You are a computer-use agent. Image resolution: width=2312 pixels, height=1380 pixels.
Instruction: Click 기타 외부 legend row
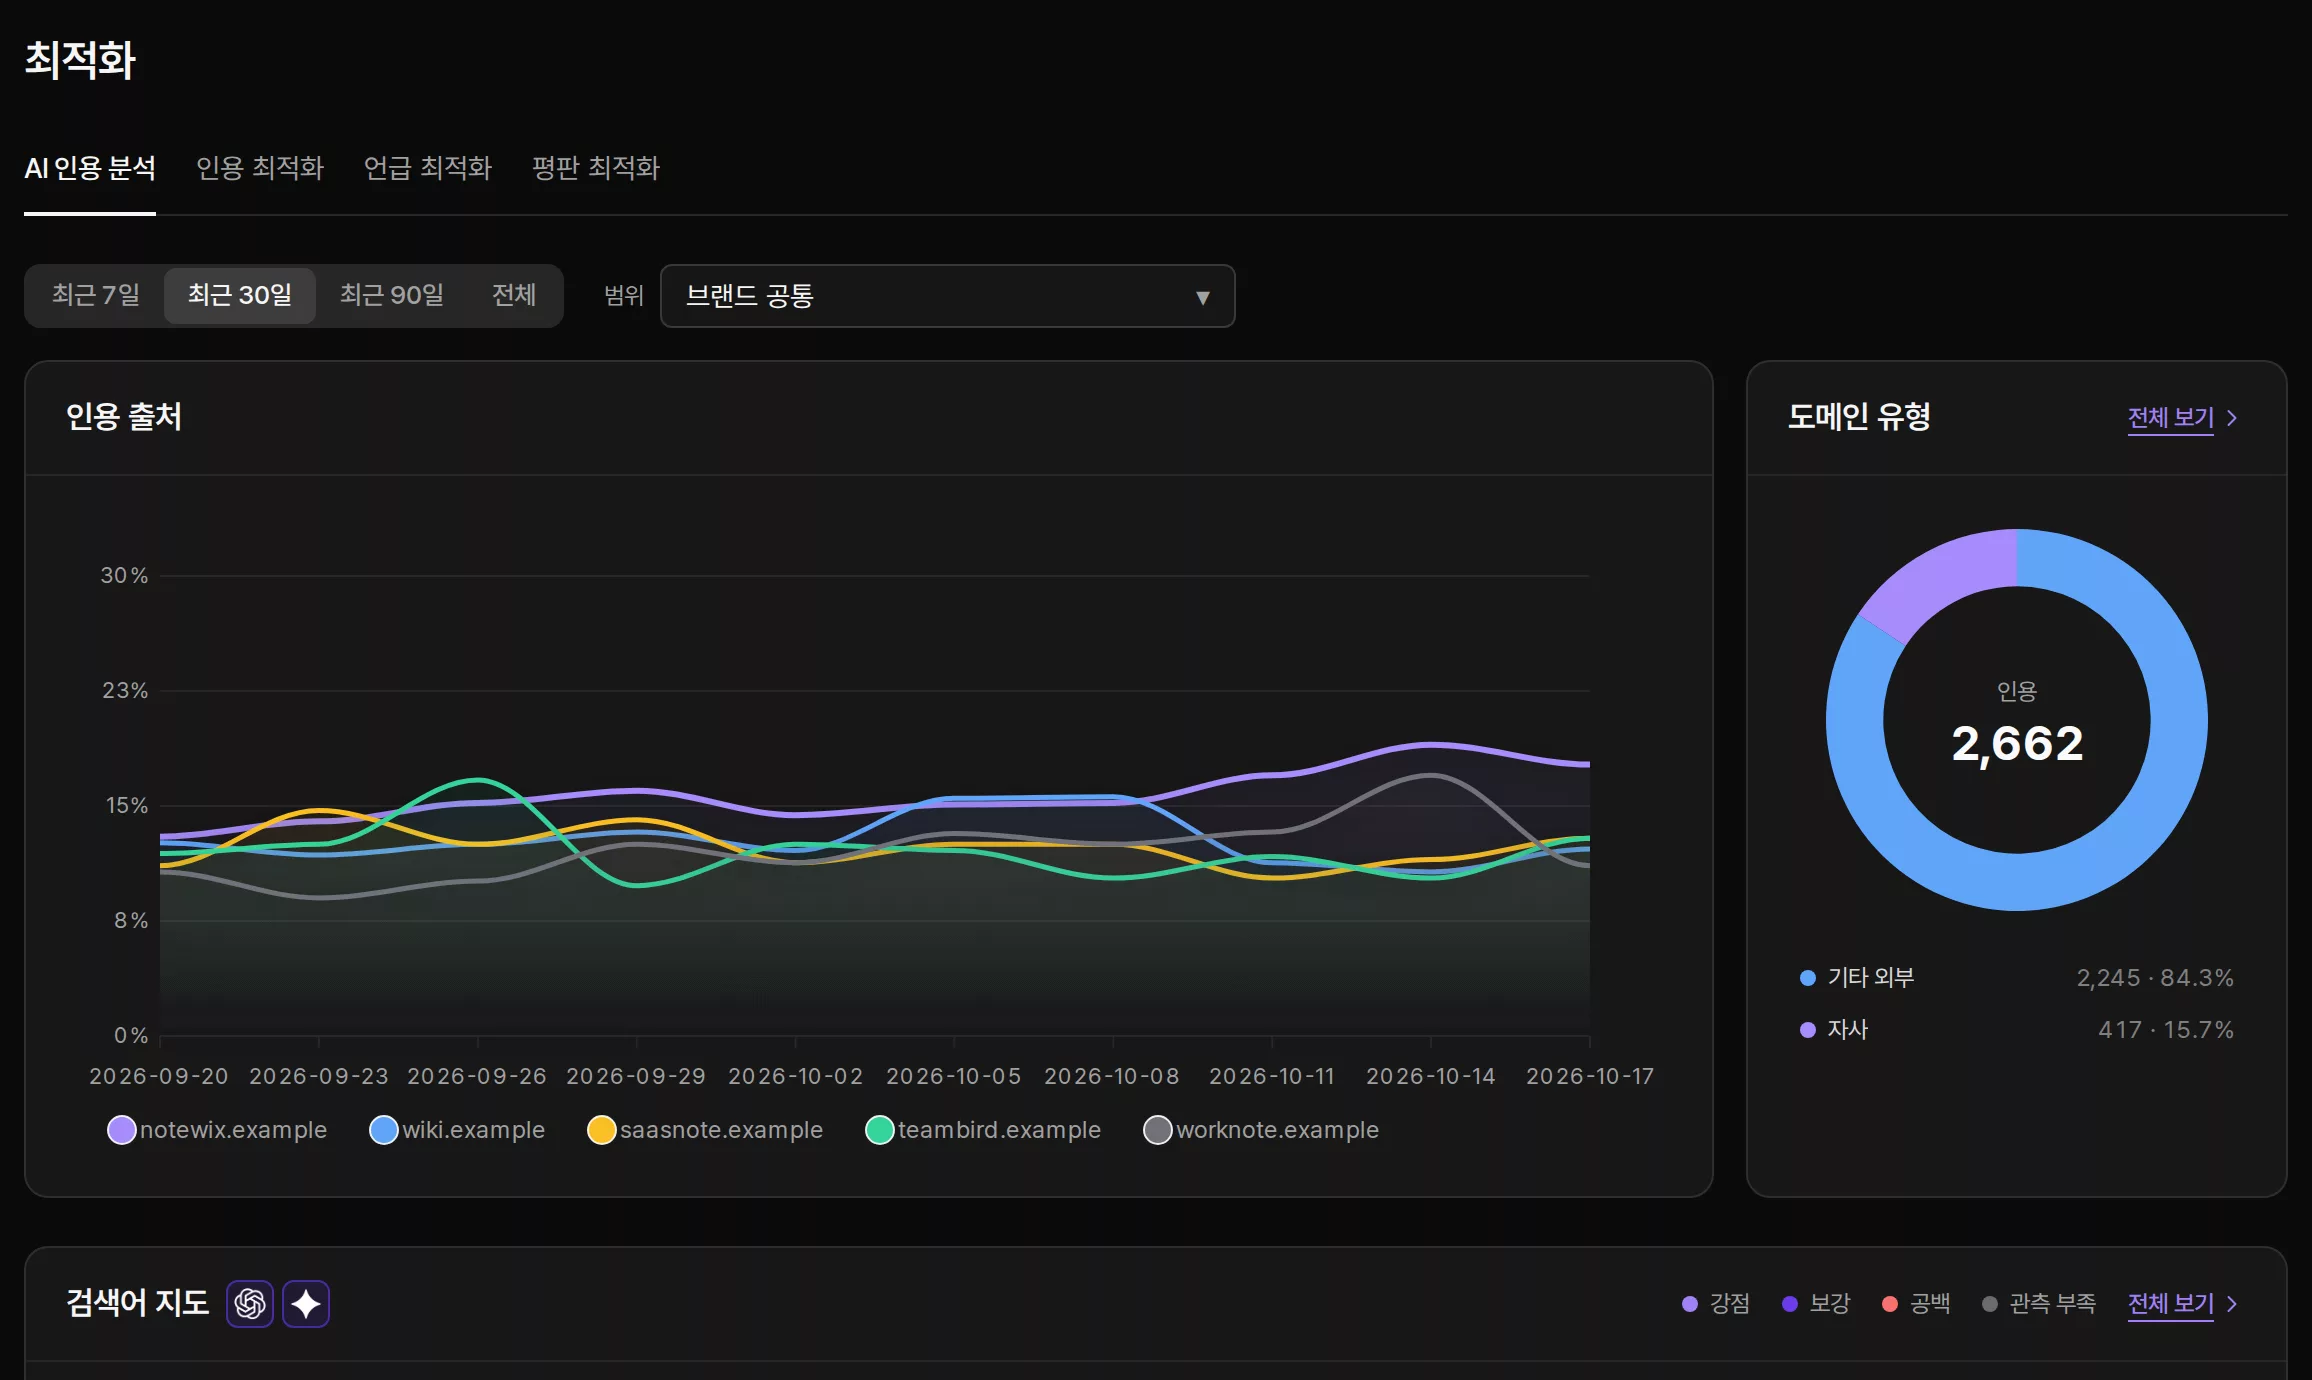2016,978
